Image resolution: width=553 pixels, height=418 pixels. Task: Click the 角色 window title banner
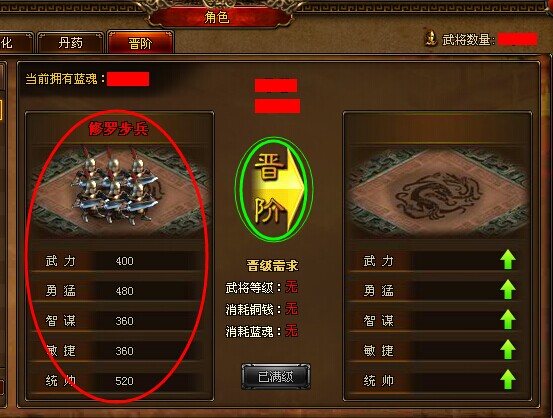pos(217,17)
